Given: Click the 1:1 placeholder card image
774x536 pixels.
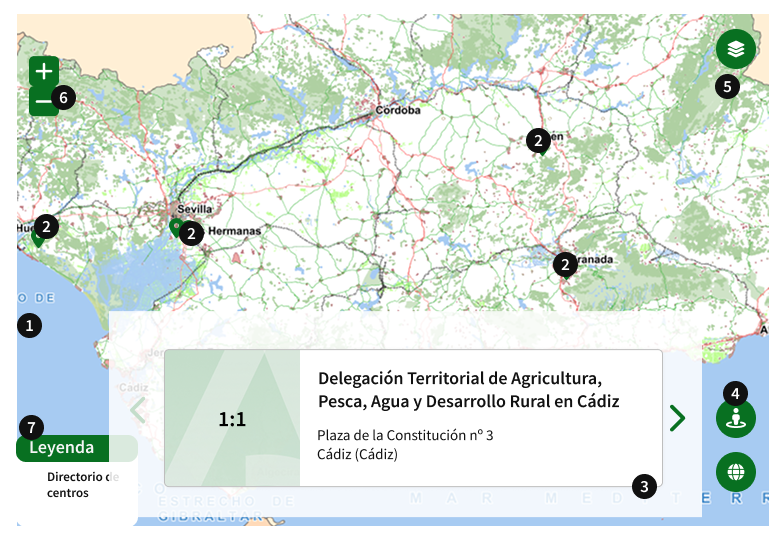Looking at the screenshot, I should (232, 418).
